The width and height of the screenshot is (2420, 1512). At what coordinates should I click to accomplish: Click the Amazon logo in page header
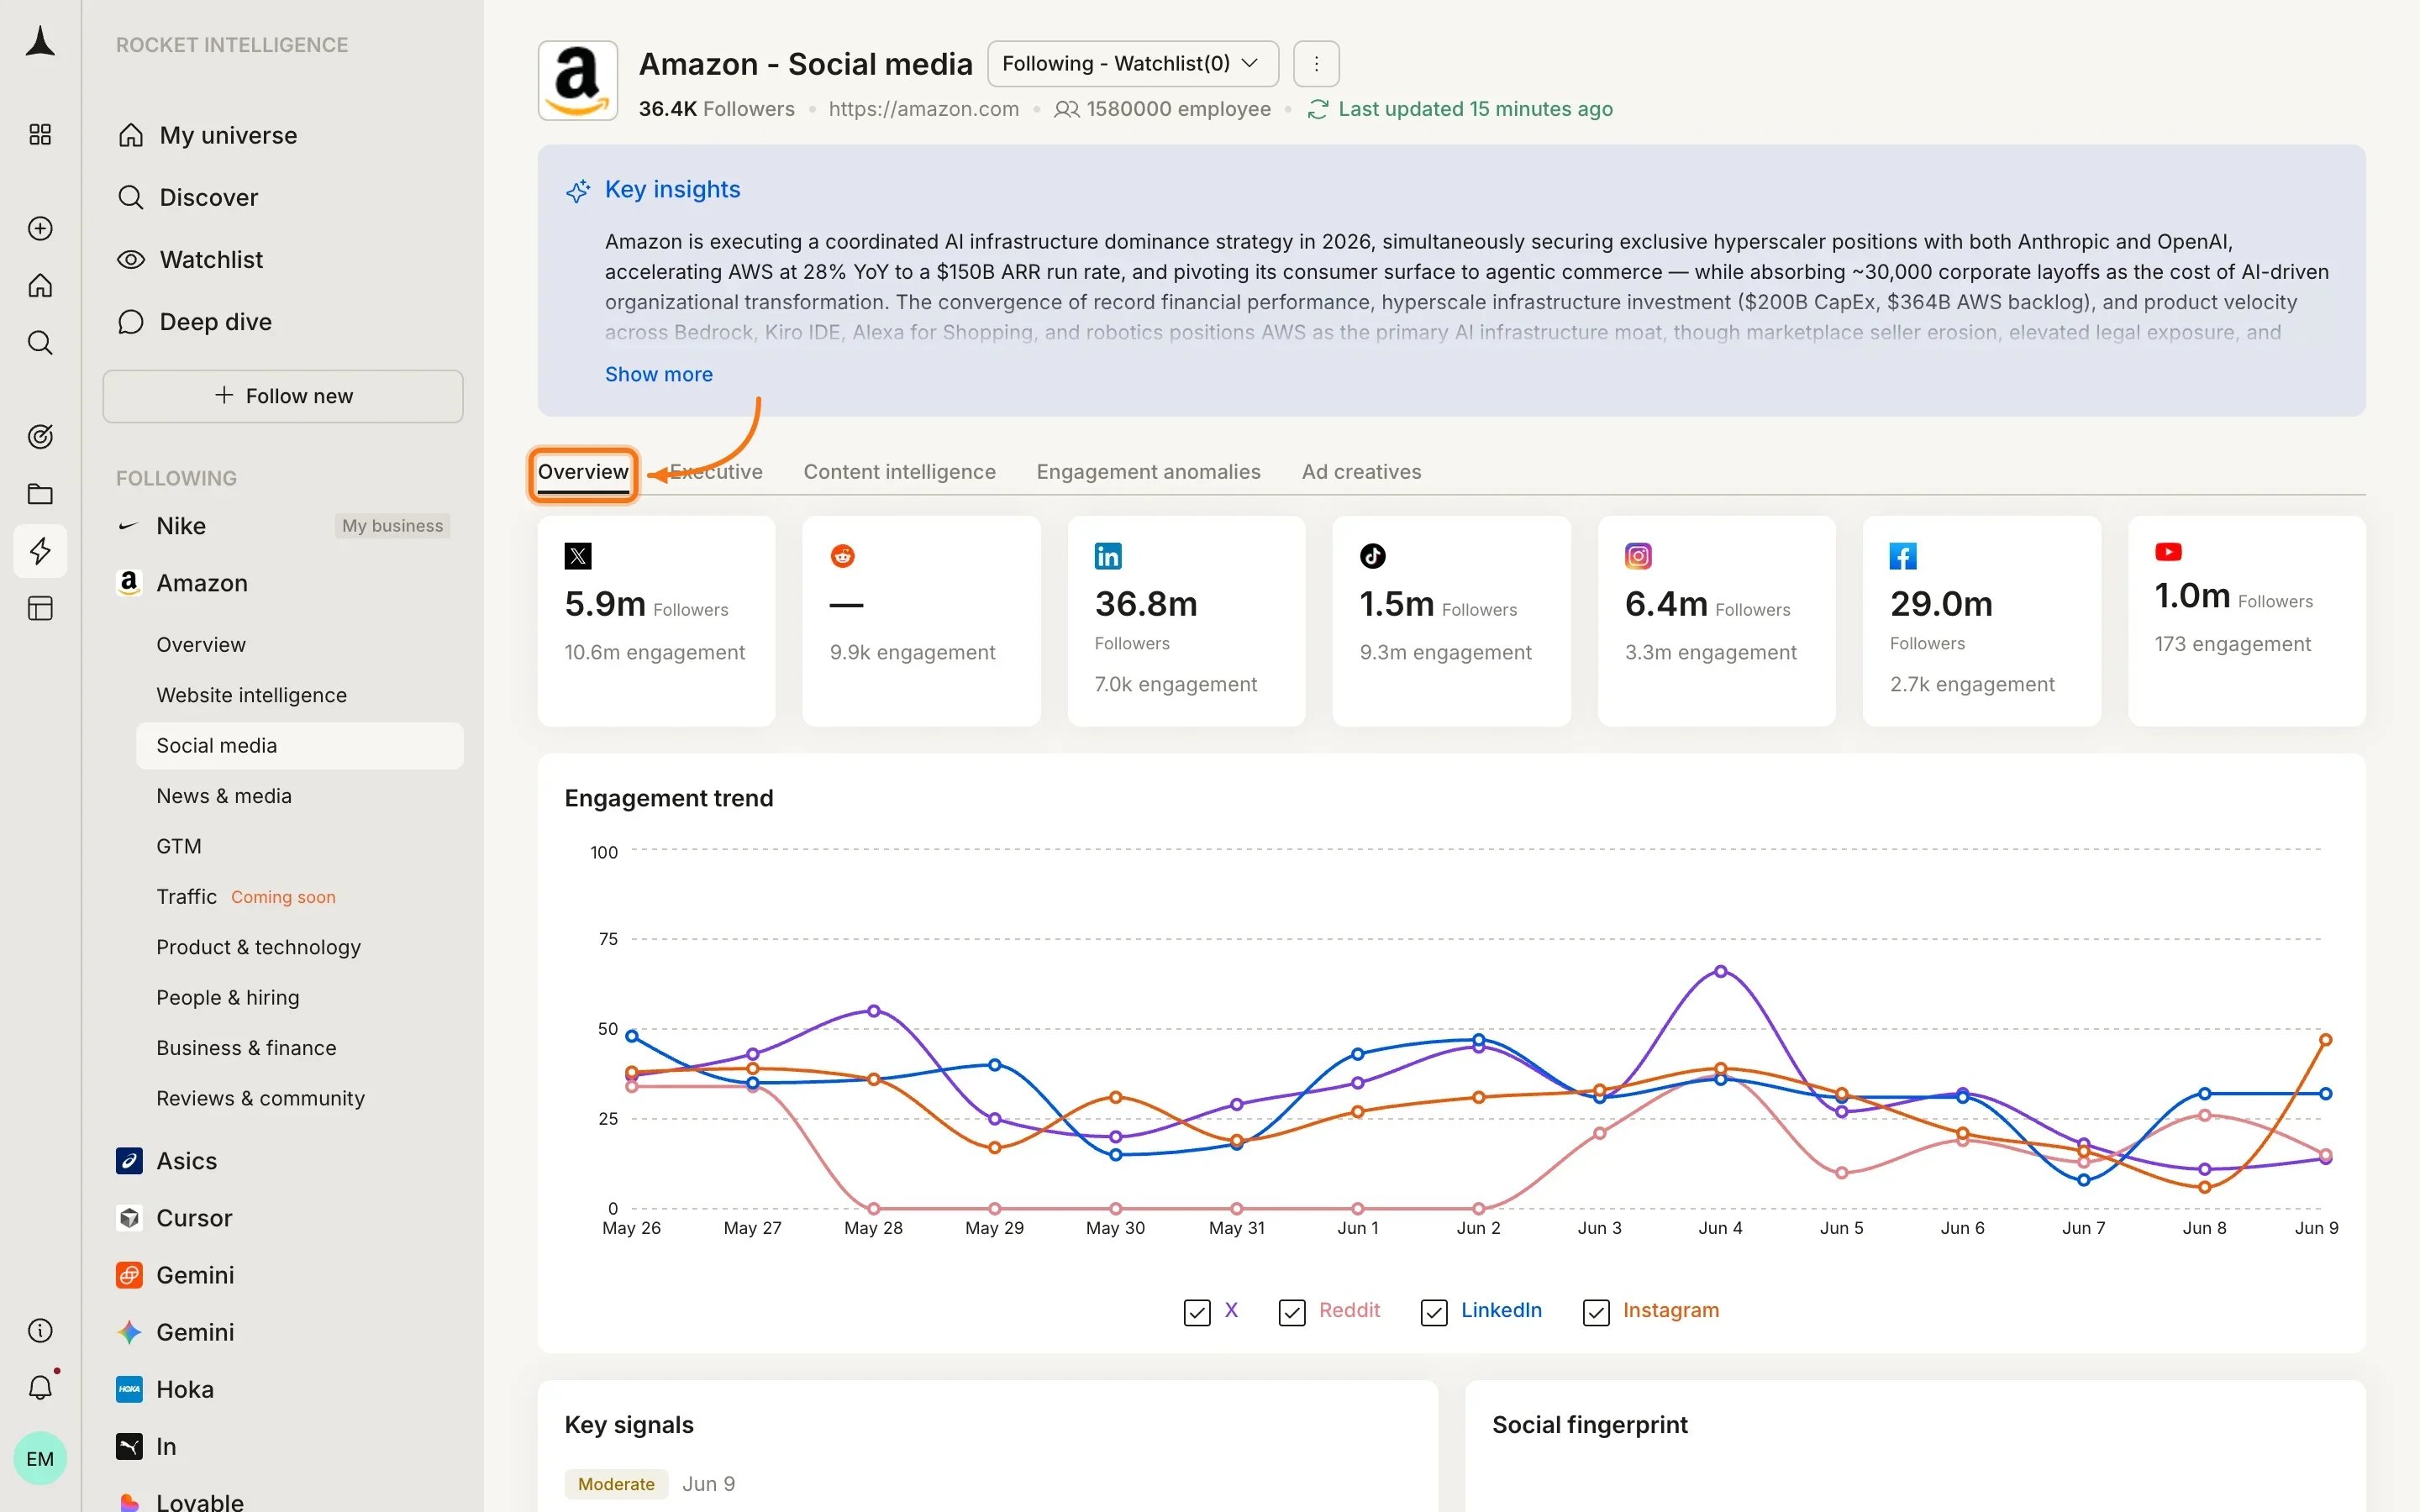tap(578, 81)
